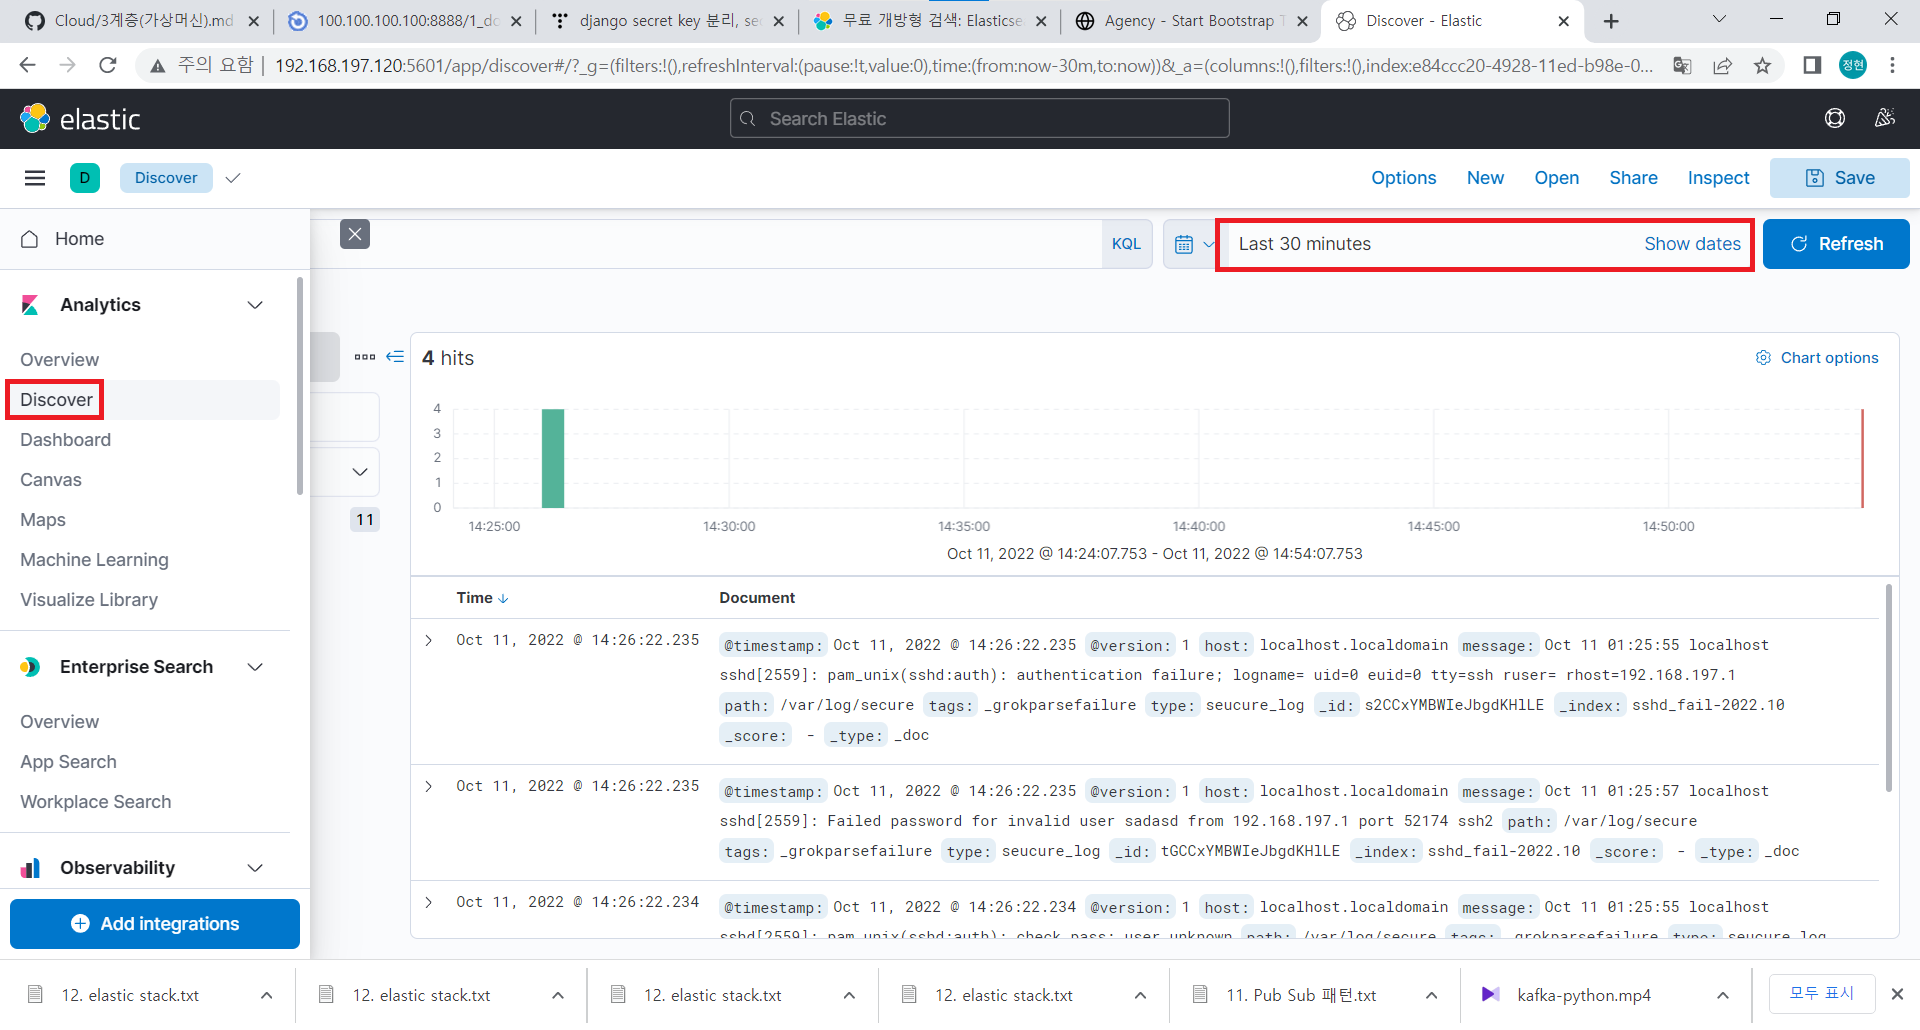Click the Chart options gear link
The image size is (1920, 1030).
pyautogui.click(x=1817, y=358)
